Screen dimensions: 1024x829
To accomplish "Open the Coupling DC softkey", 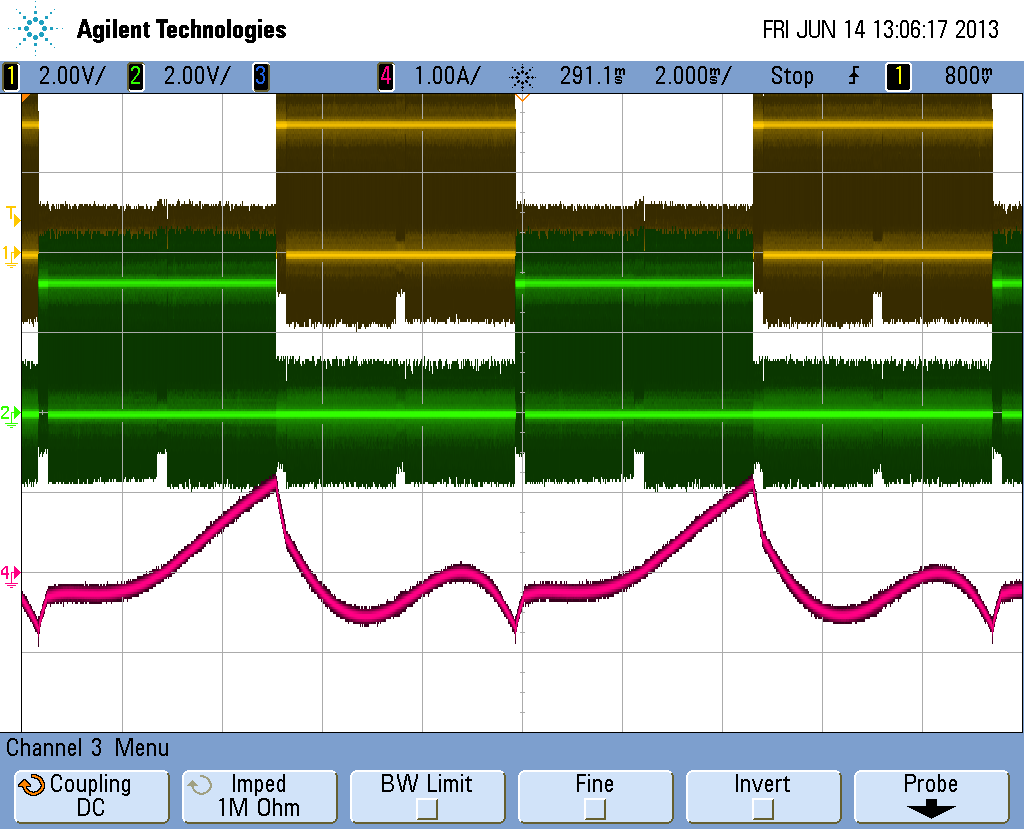I will click(x=91, y=796).
